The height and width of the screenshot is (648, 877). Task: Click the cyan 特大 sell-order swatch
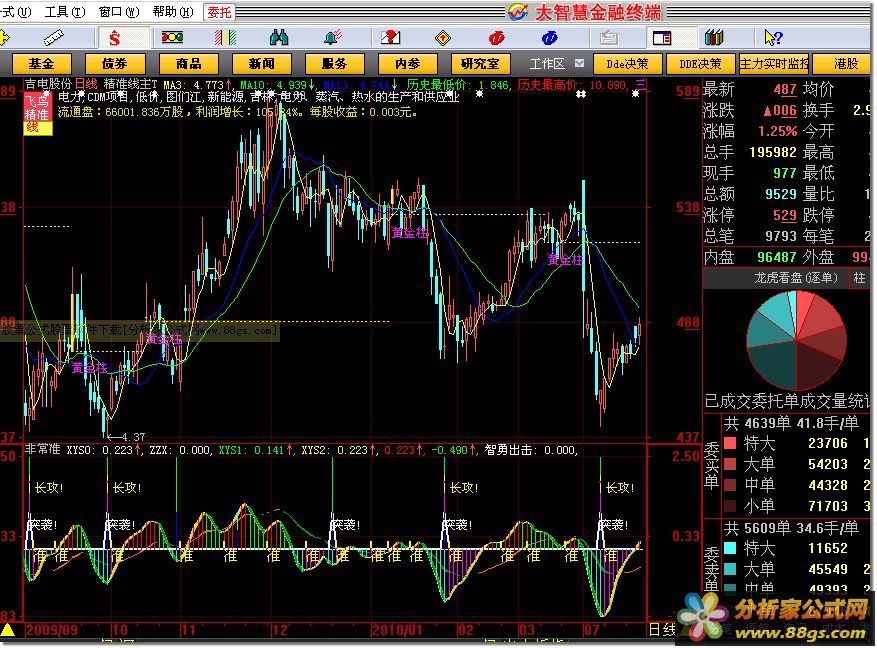click(730, 548)
